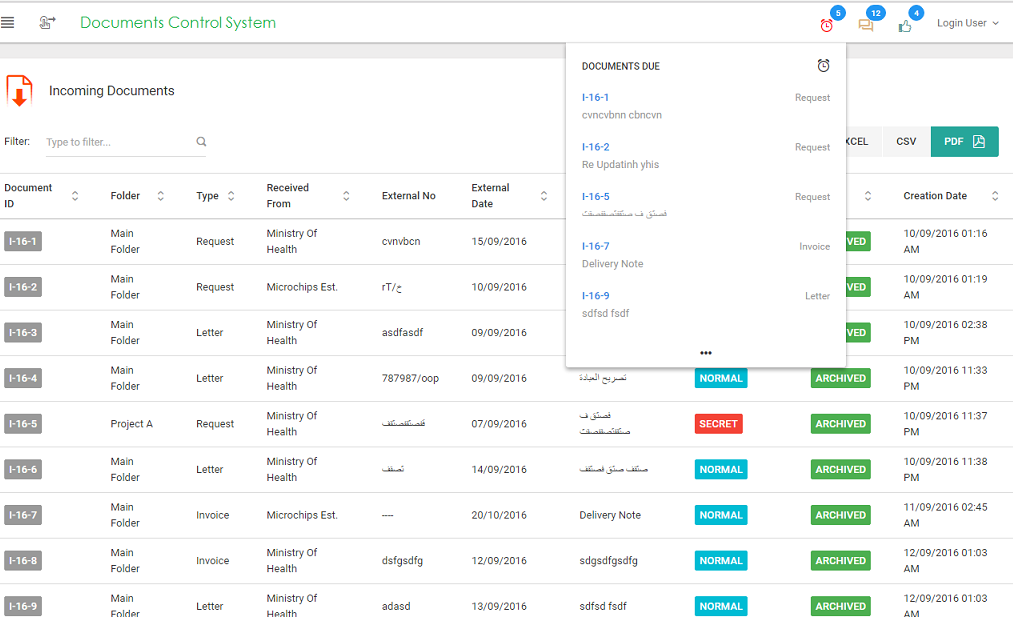The height and width of the screenshot is (617, 1013).
Task: Click the Incoming Documents download icon
Action: tap(19, 91)
